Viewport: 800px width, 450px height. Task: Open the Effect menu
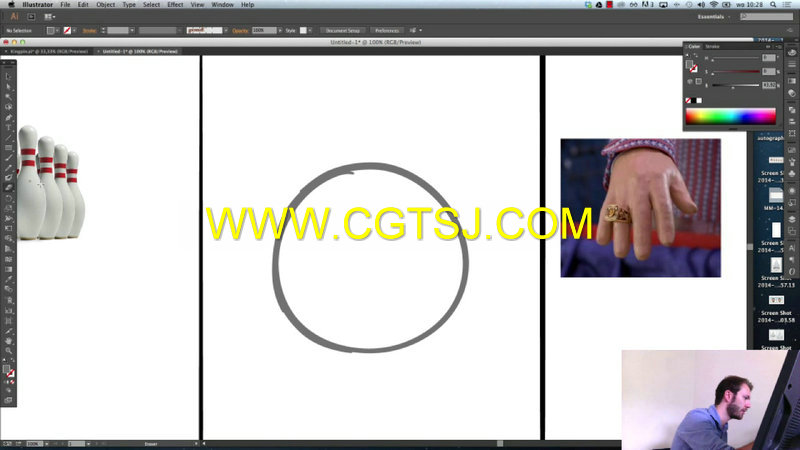175,5
